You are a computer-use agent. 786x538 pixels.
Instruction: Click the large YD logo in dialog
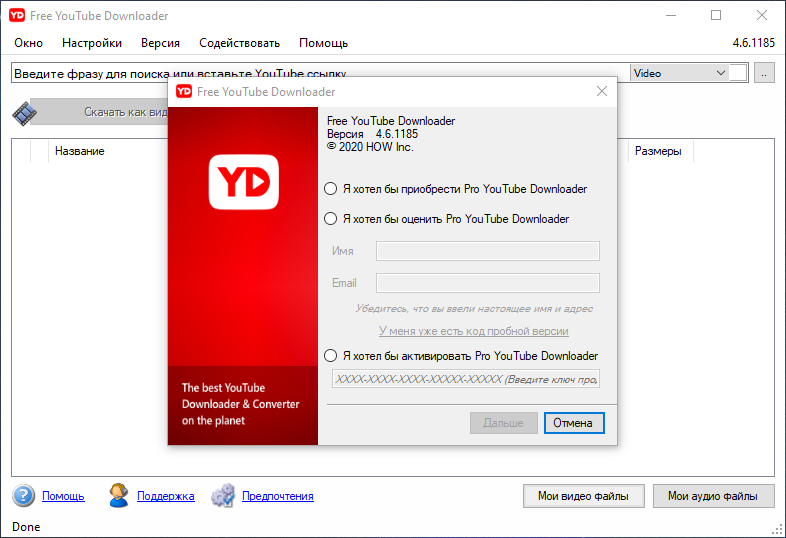tap(244, 182)
